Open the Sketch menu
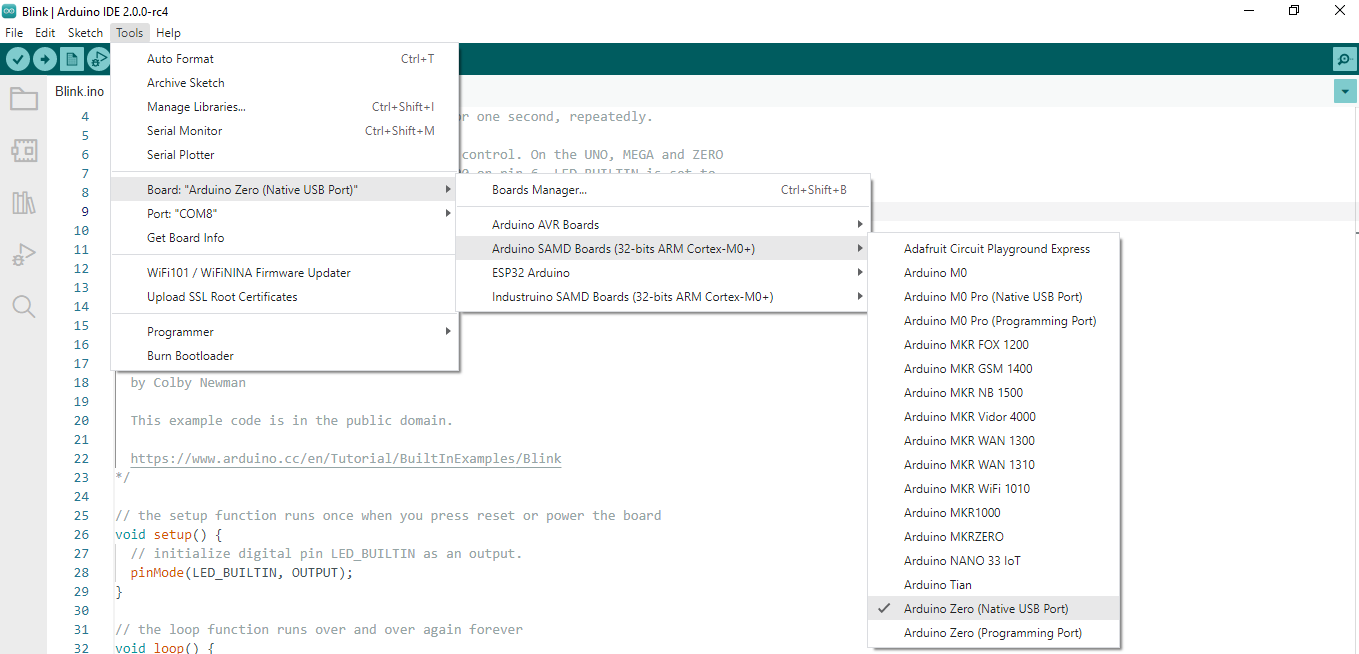This screenshot has height=654, width=1359. tap(85, 33)
